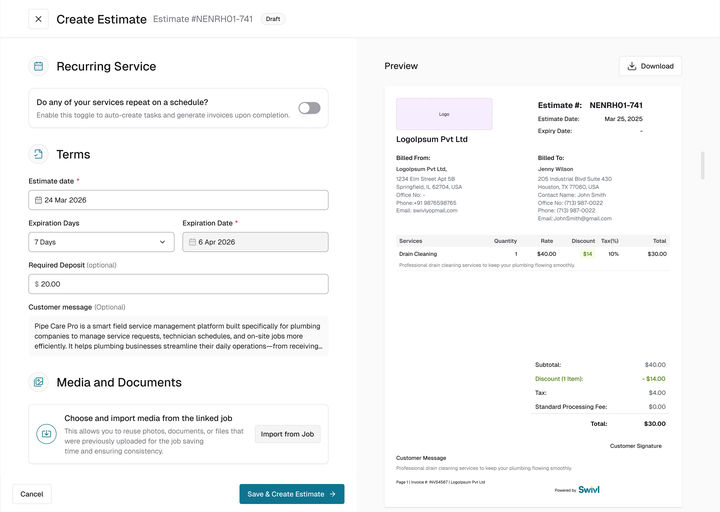Click the Customer message text area
720x512 pixels.
(178, 336)
